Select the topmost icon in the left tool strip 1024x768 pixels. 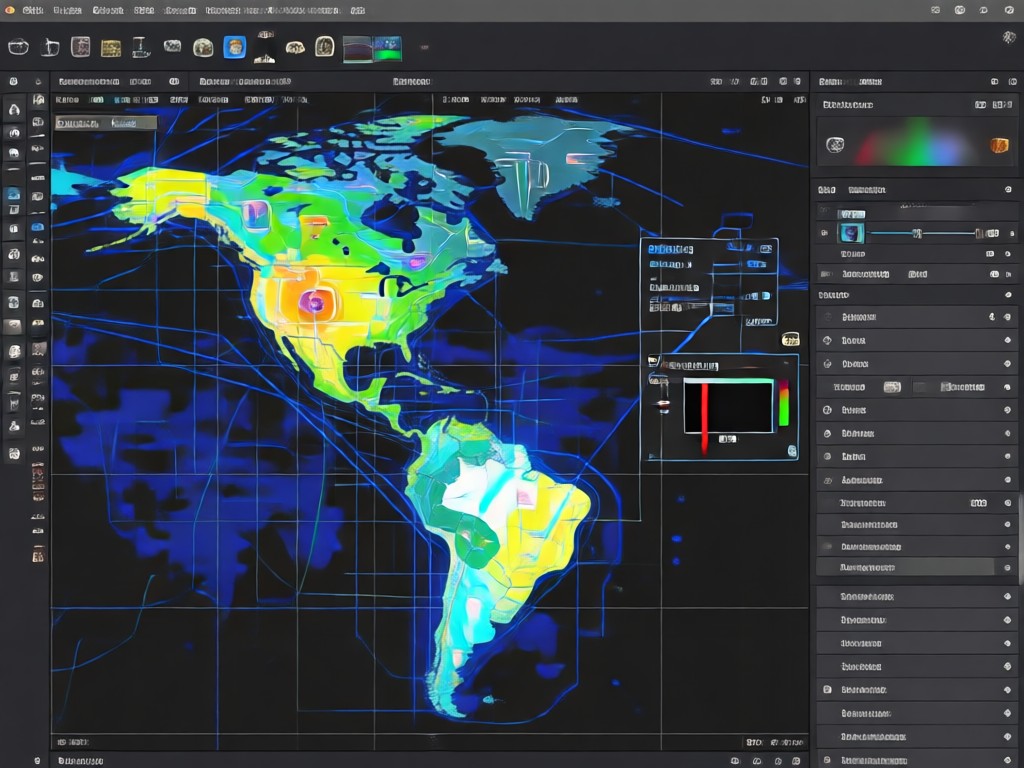point(14,82)
